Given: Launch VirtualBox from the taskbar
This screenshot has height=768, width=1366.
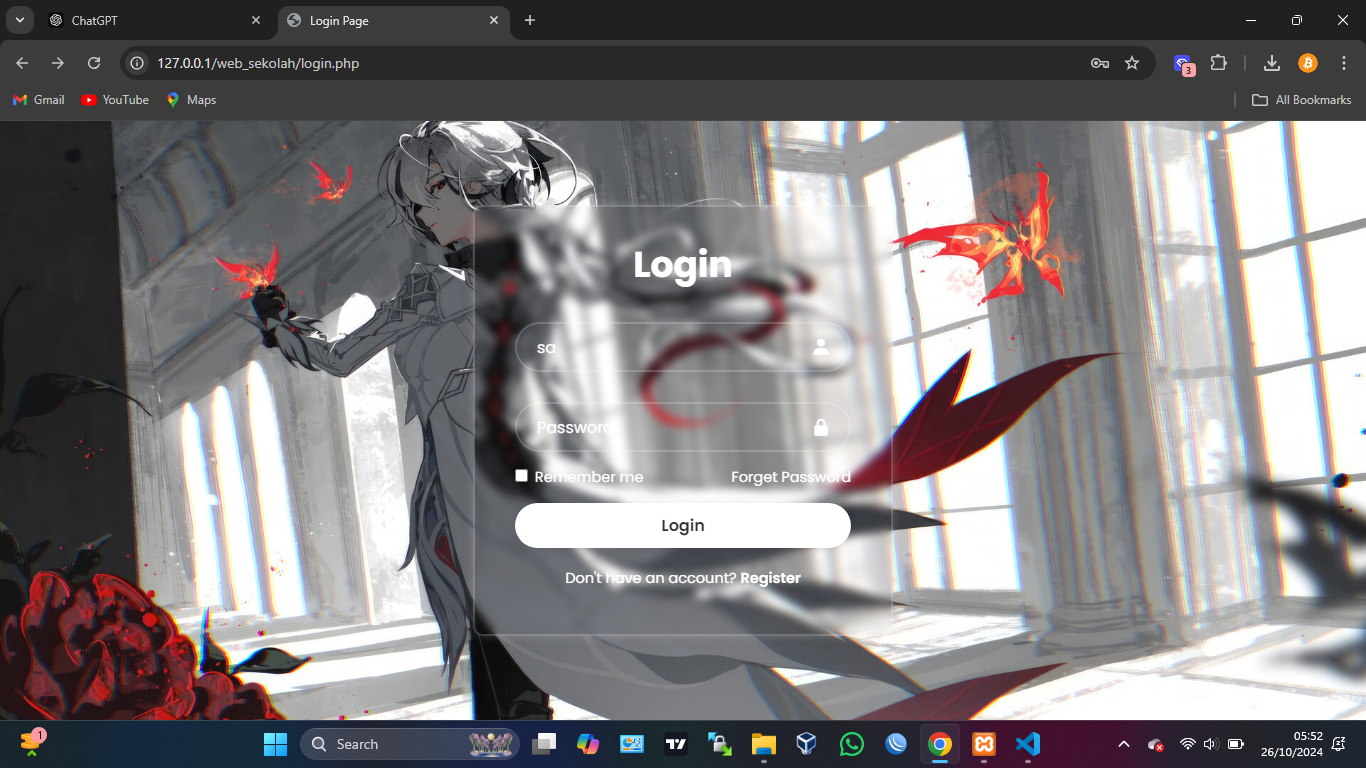Looking at the screenshot, I should click(x=807, y=744).
